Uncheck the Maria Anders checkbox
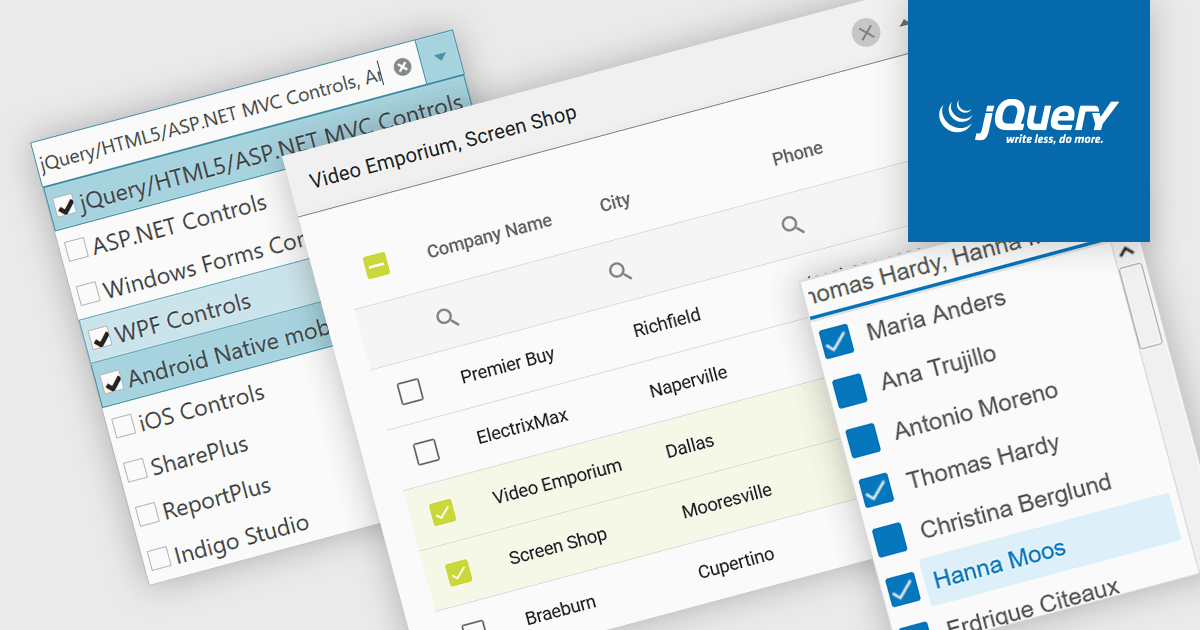1200x630 pixels. [x=836, y=341]
